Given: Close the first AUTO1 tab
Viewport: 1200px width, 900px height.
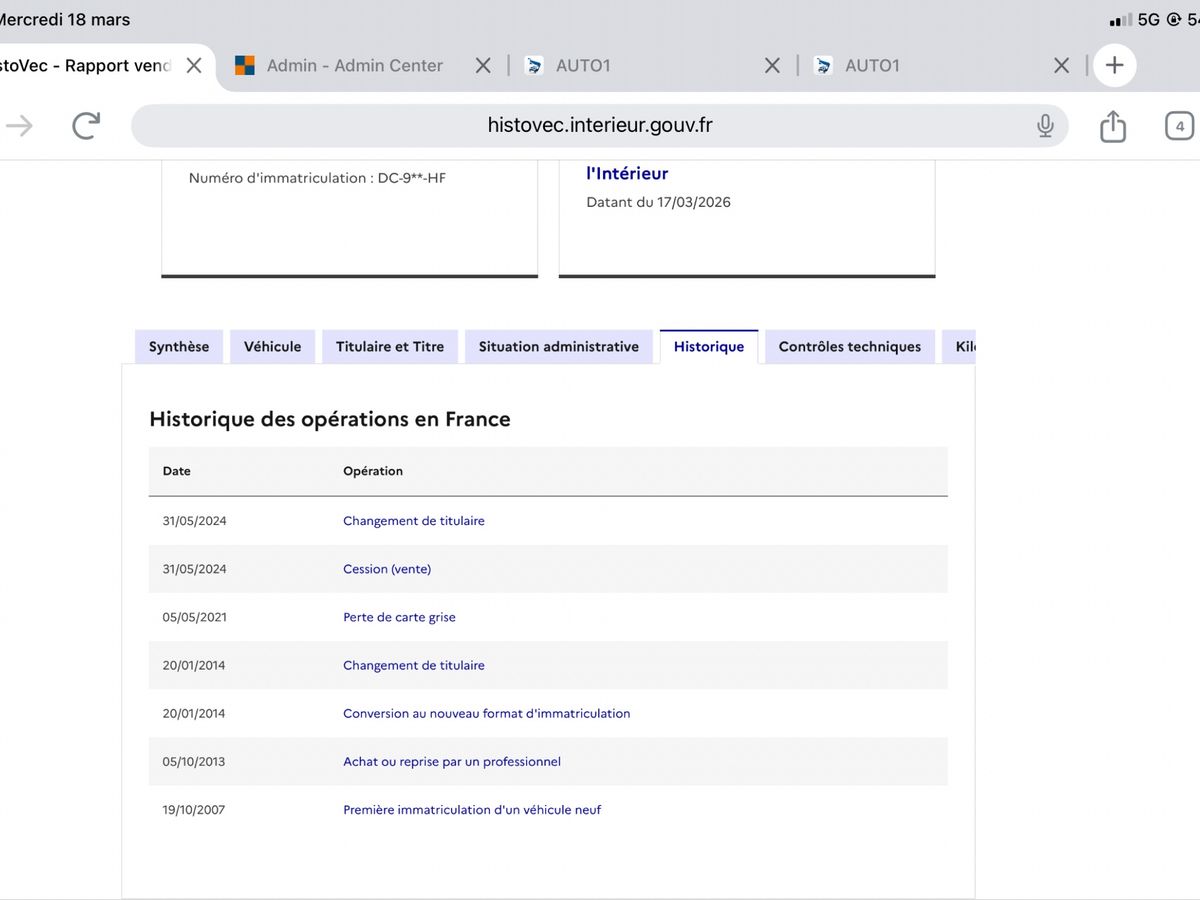Looking at the screenshot, I should (772, 65).
